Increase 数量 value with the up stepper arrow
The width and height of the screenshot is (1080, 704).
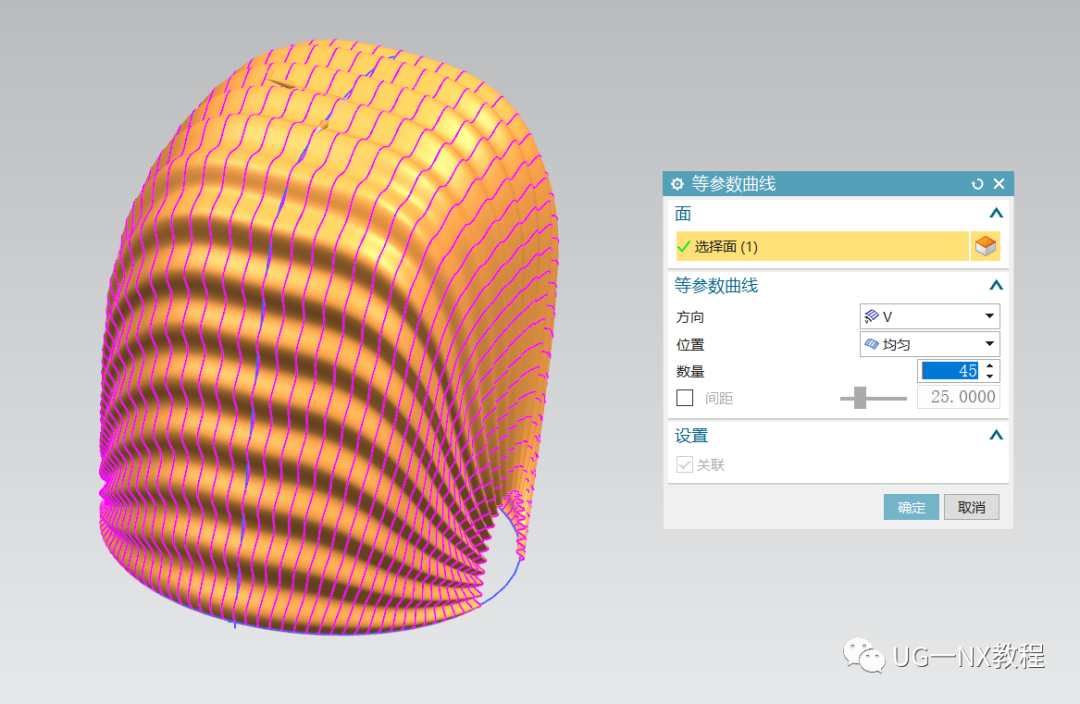click(x=988, y=366)
